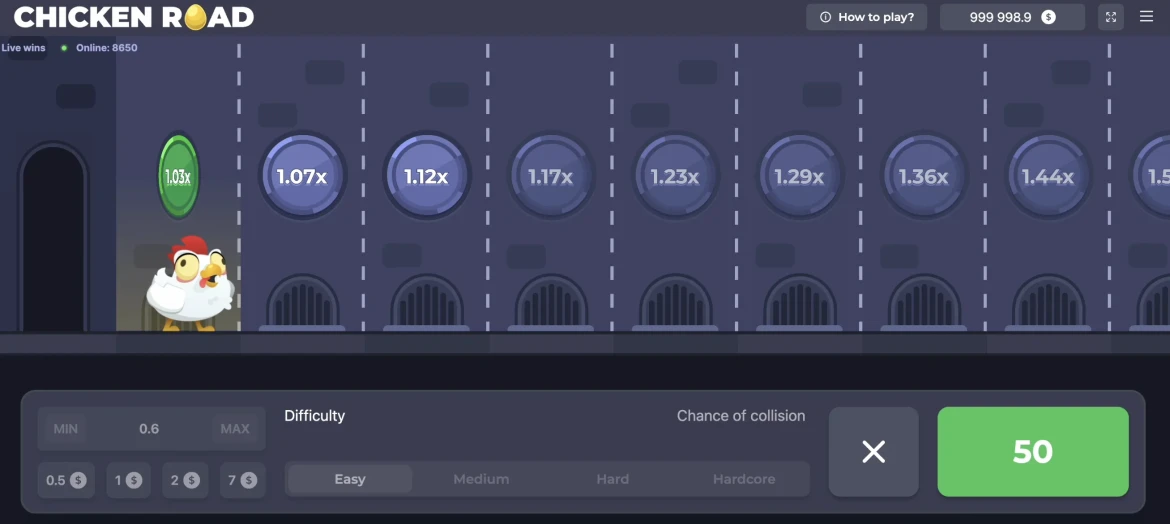Screen dimensions: 1170x524
Task: Click the 1.23x multiplier disc
Action: (x=675, y=176)
